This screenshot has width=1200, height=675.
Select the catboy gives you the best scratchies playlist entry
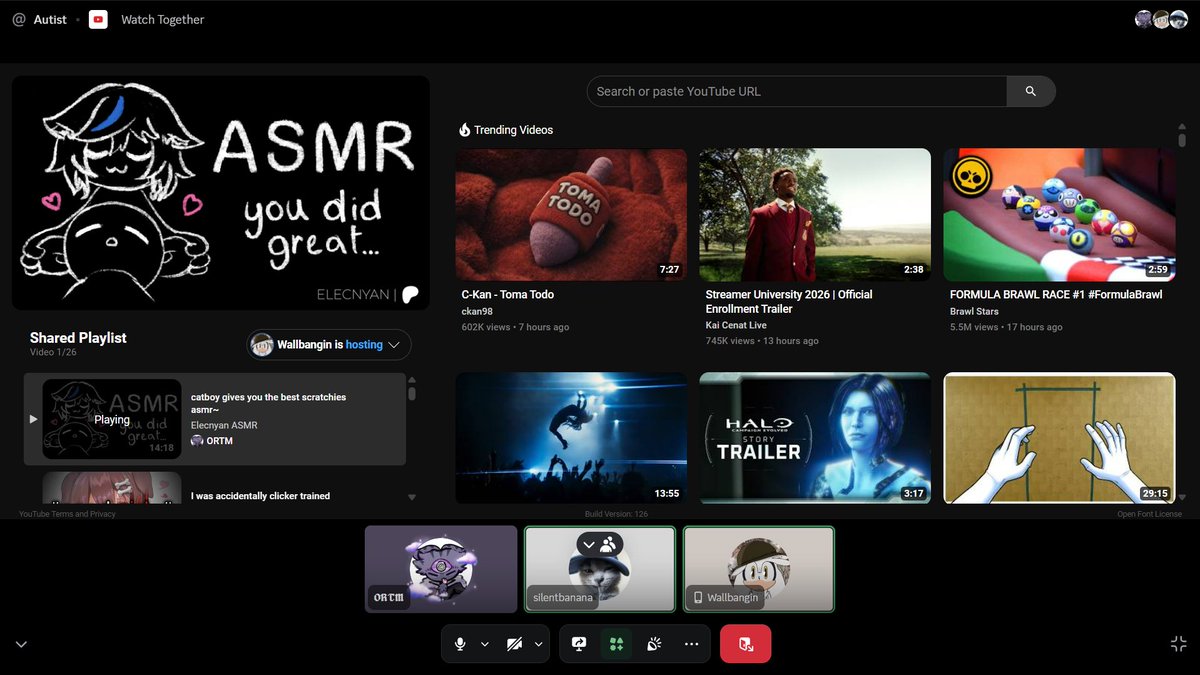(214, 419)
